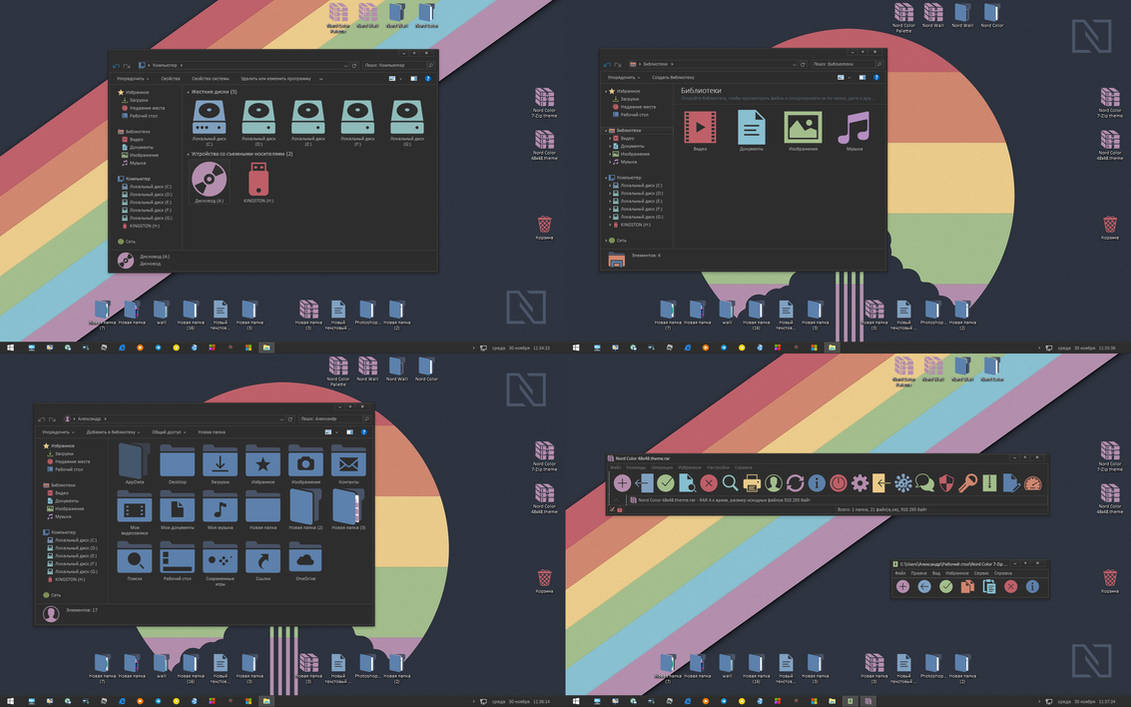Expand toolbar overflow chevron in Компьютер window
This screenshot has height=707, width=1131.
pos(321,78)
